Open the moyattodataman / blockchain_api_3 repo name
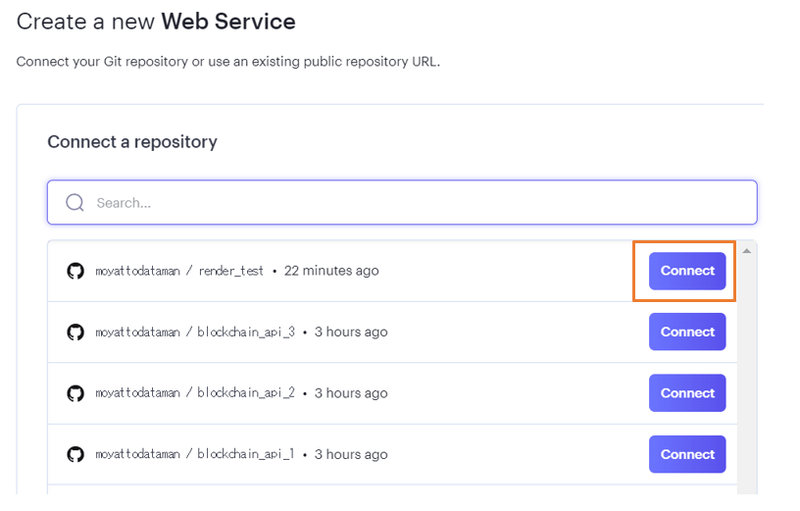The image size is (800, 511). [194, 332]
